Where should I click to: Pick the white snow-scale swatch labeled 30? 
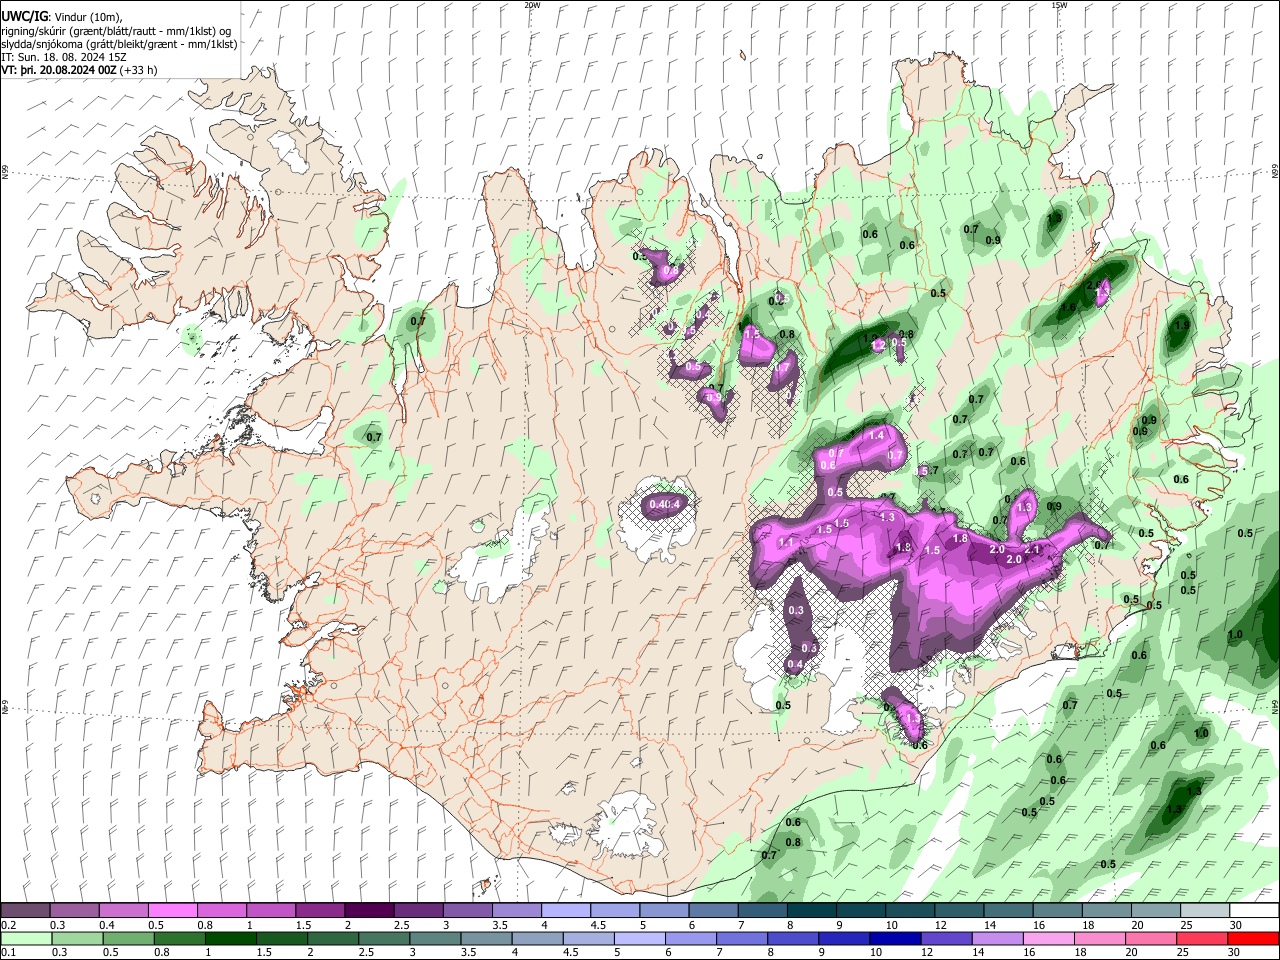(x=1253, y=911)
